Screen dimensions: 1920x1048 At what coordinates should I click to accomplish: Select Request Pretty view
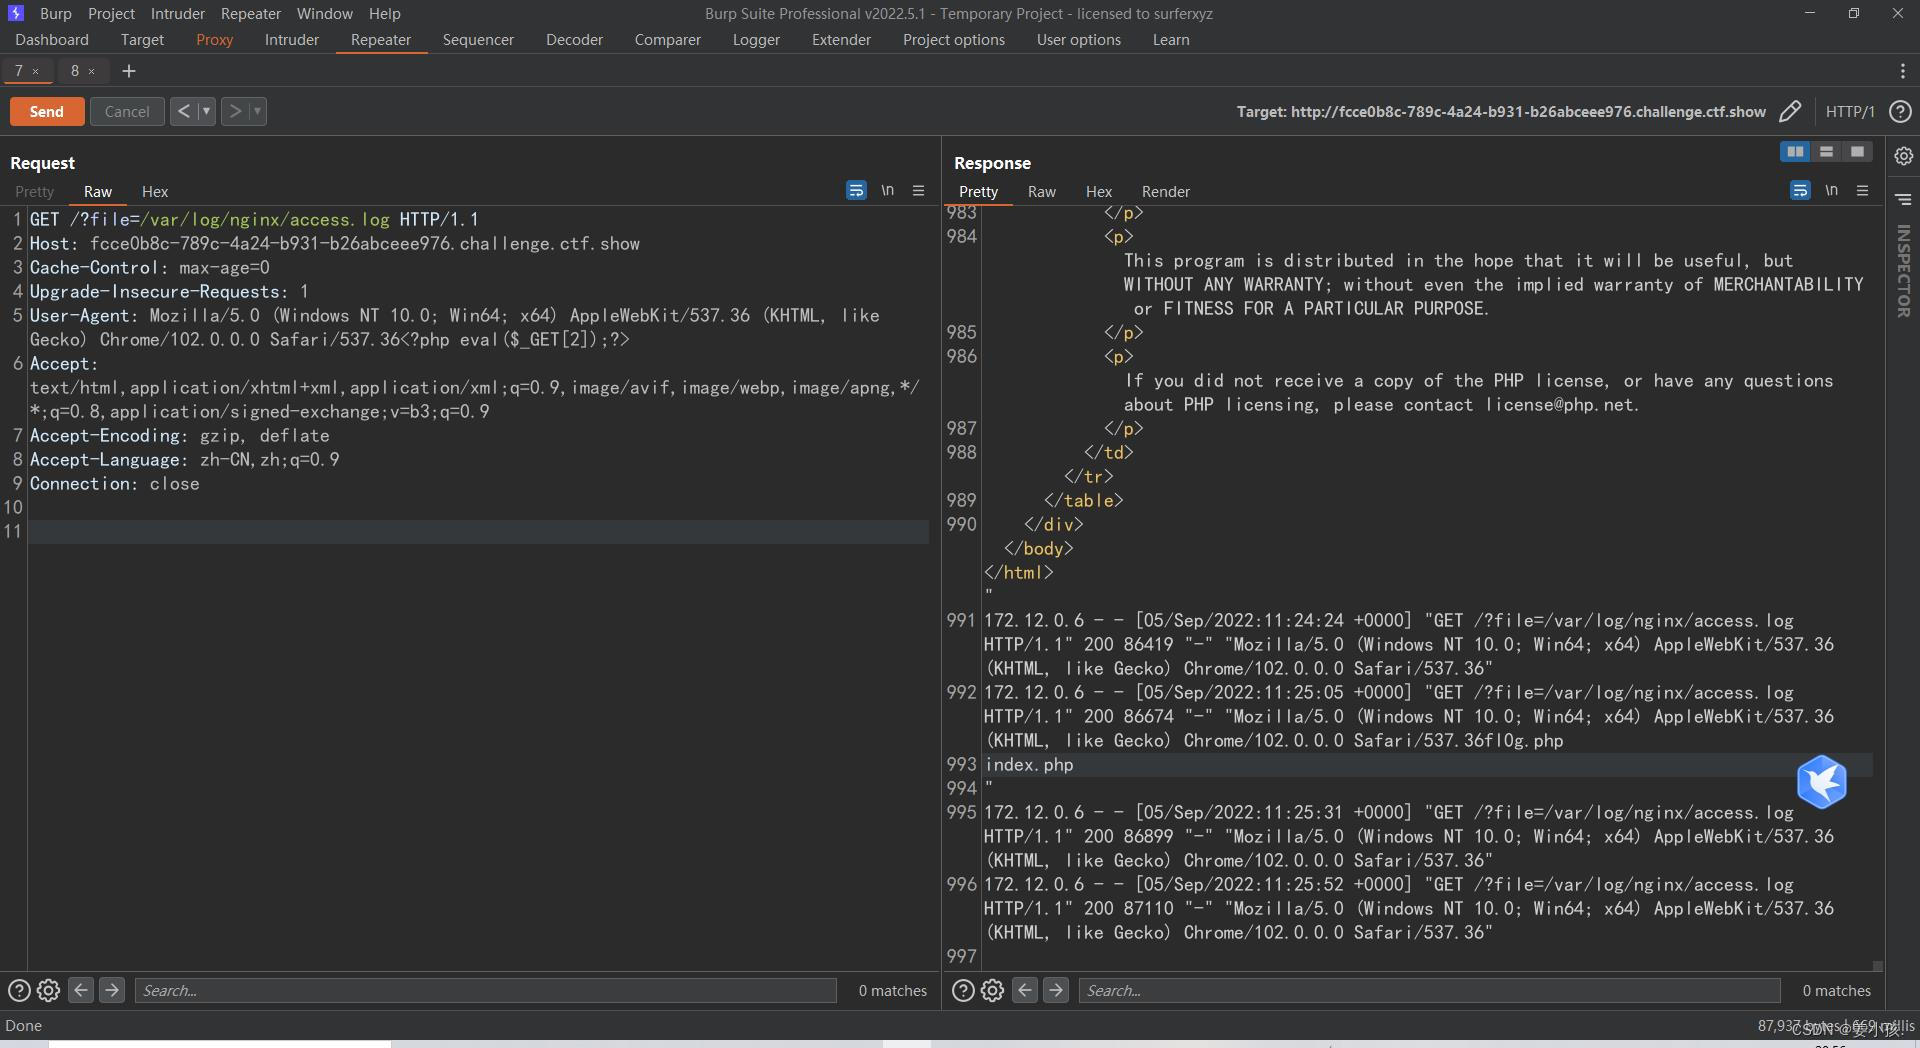34,191
